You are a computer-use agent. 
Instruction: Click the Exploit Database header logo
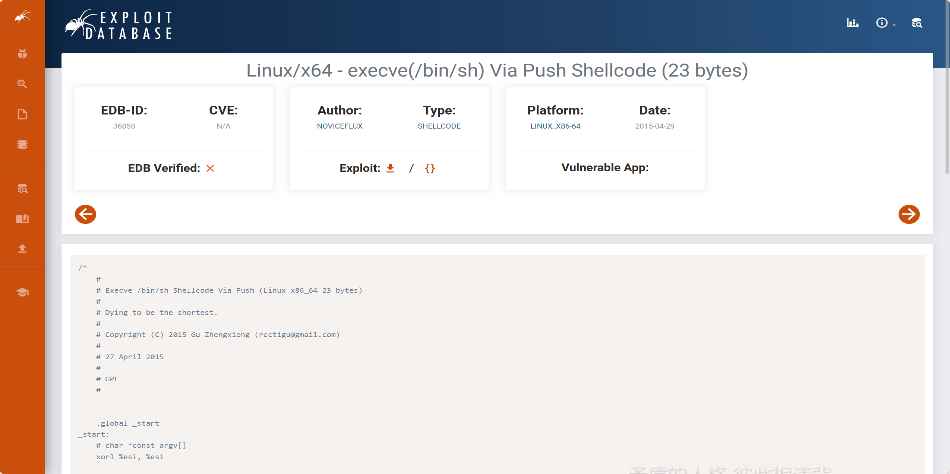click(x=119, y=25)
